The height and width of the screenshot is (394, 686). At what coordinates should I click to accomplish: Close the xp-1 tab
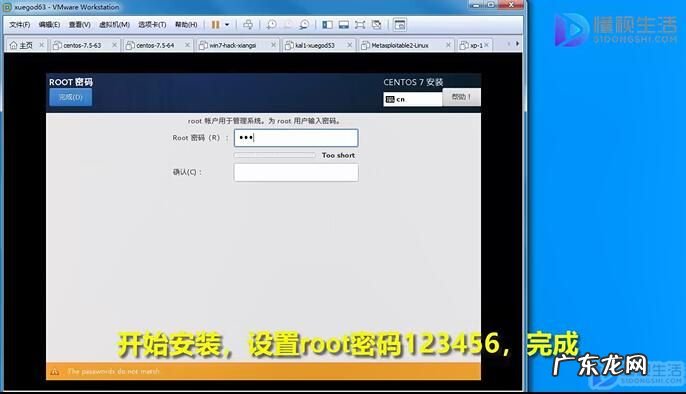[486, 45]
